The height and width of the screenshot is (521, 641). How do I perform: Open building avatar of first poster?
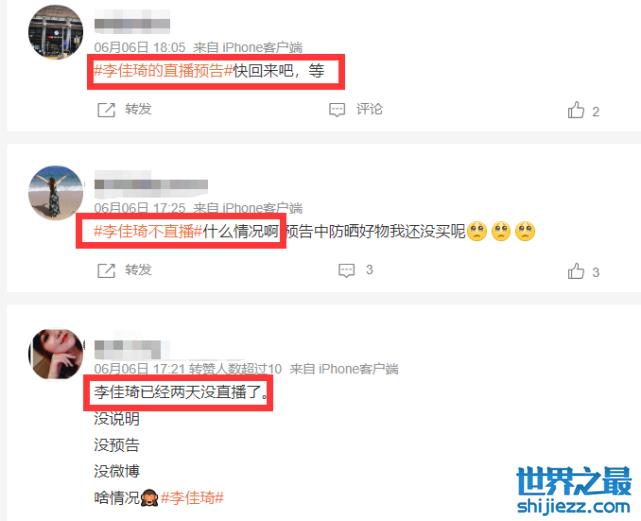(56, 32)
